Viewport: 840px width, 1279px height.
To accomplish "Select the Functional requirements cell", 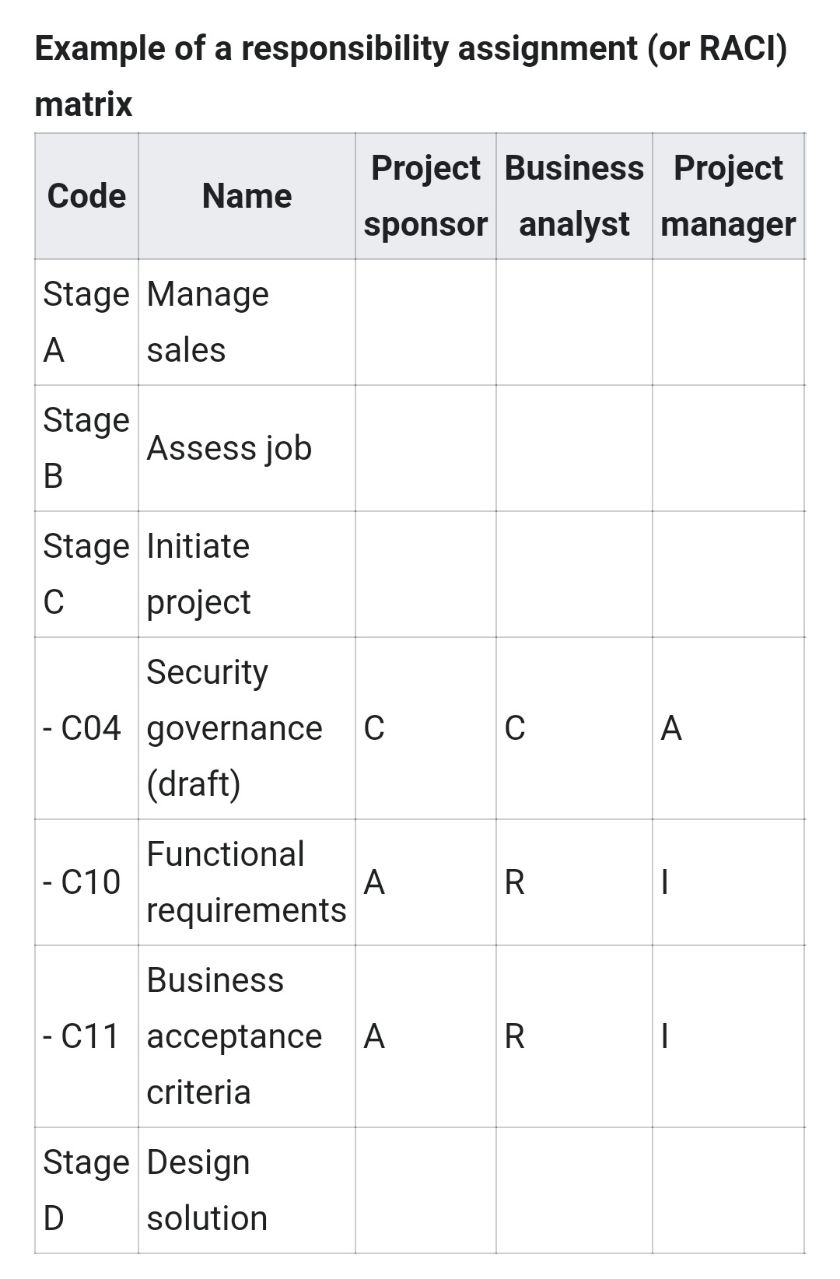I will click(246, 882).
